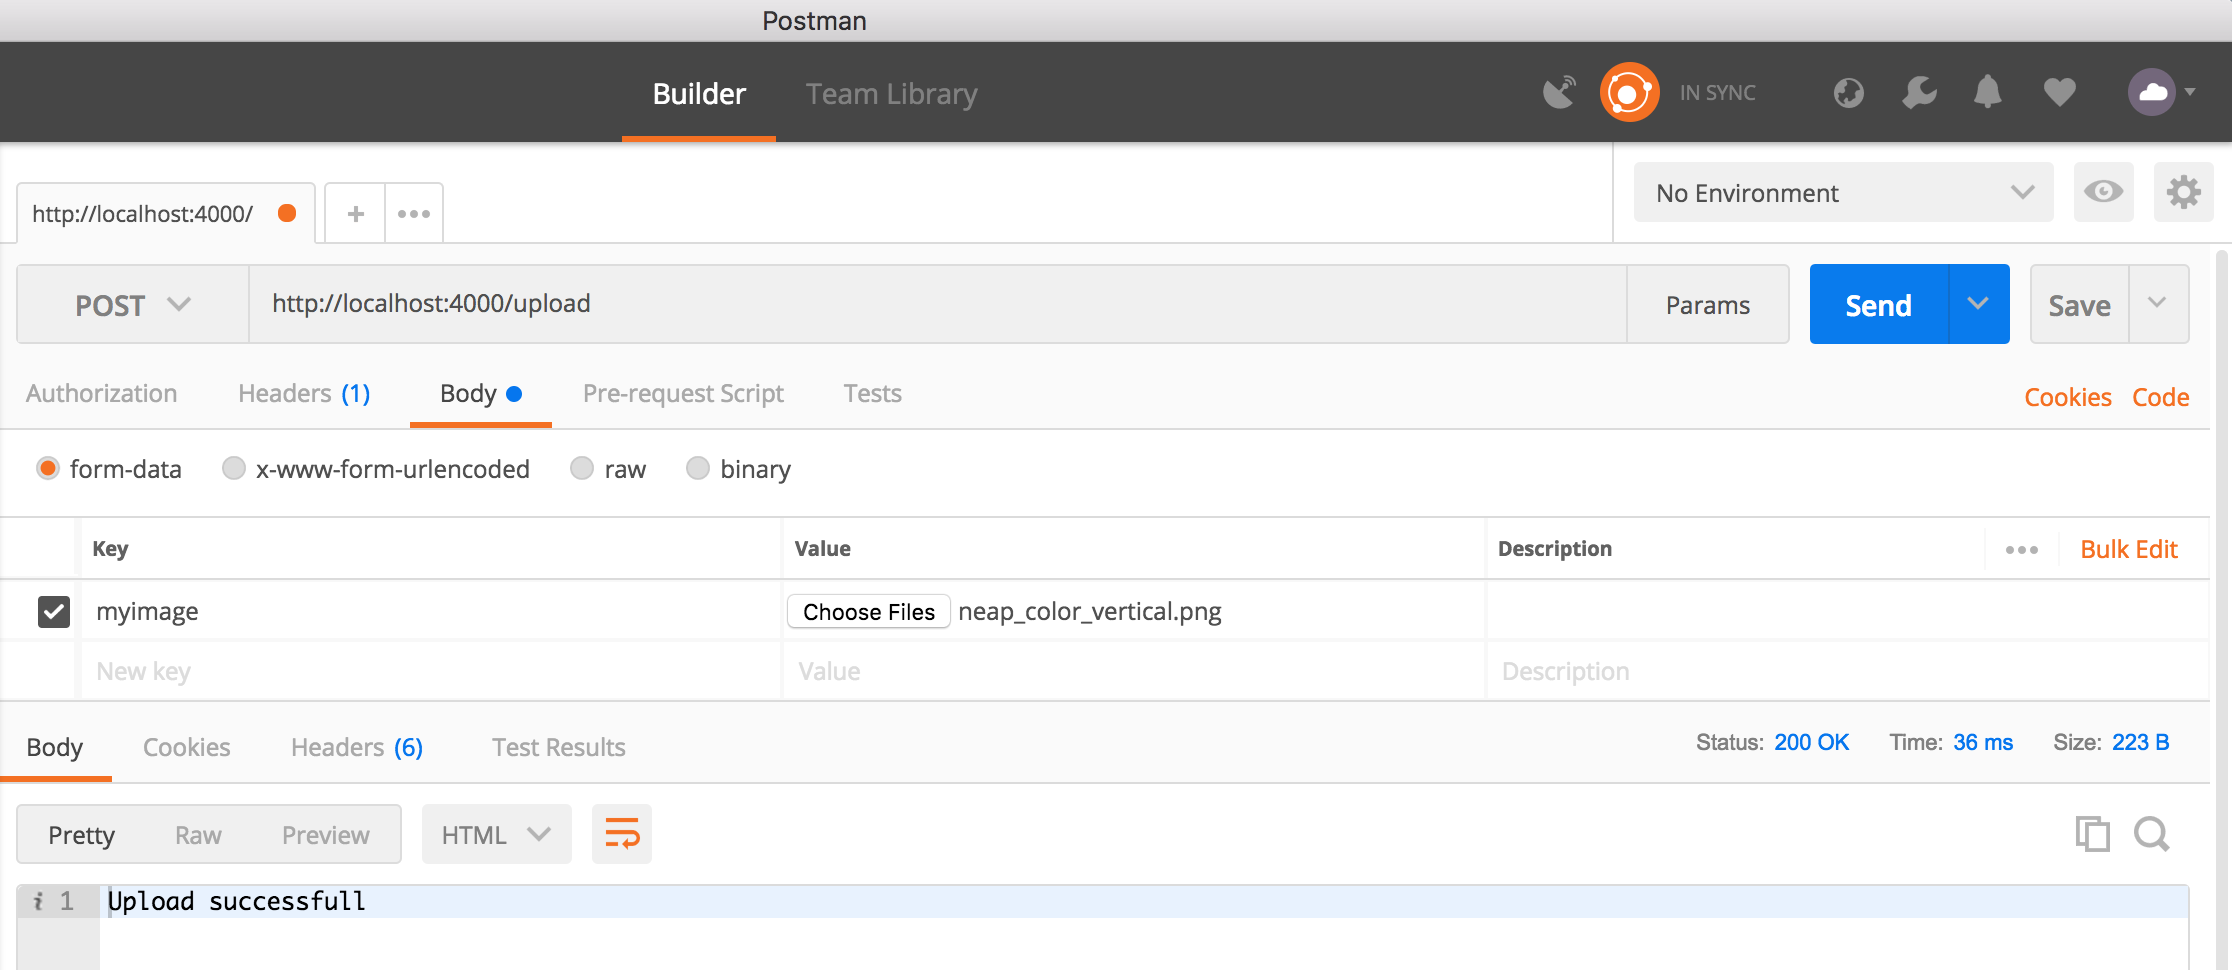Open the Test Results tab
The width and height of the screenshot is (2232, 970).
pos(558,747)
